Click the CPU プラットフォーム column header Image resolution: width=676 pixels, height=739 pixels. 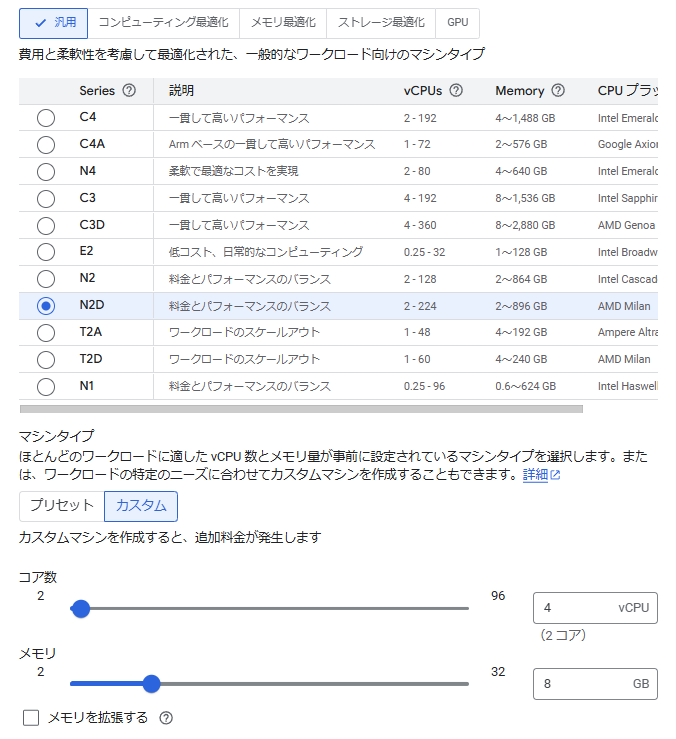(x=627, y=90)
